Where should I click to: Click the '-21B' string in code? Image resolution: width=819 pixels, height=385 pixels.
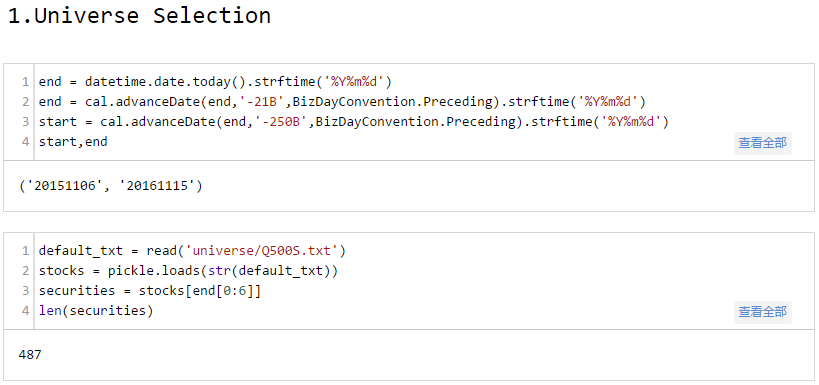(x=262, y=102)
